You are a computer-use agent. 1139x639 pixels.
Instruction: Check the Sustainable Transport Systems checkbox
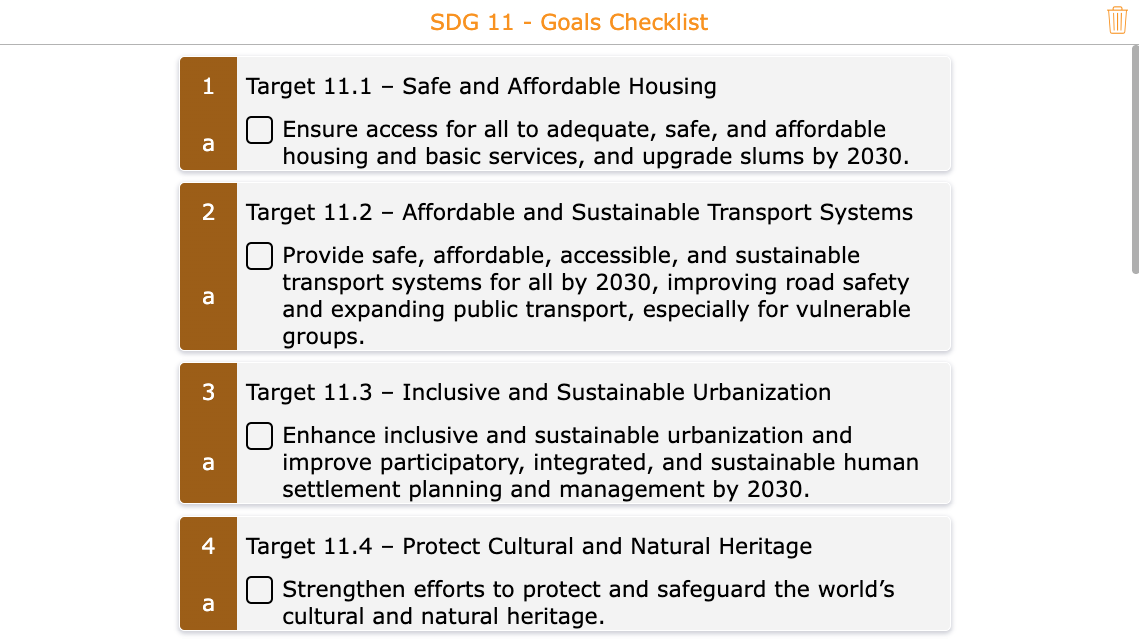pos(259,256)
